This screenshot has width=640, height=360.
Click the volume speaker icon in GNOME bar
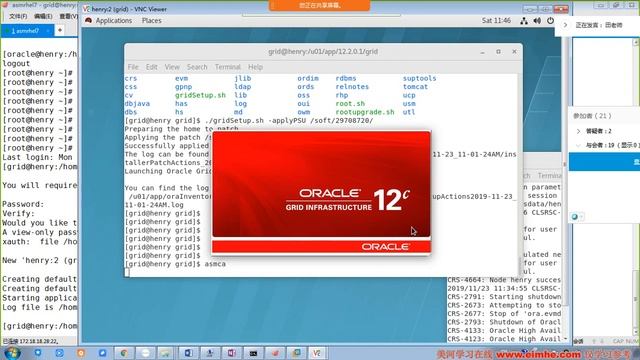[x=537, y=21]
